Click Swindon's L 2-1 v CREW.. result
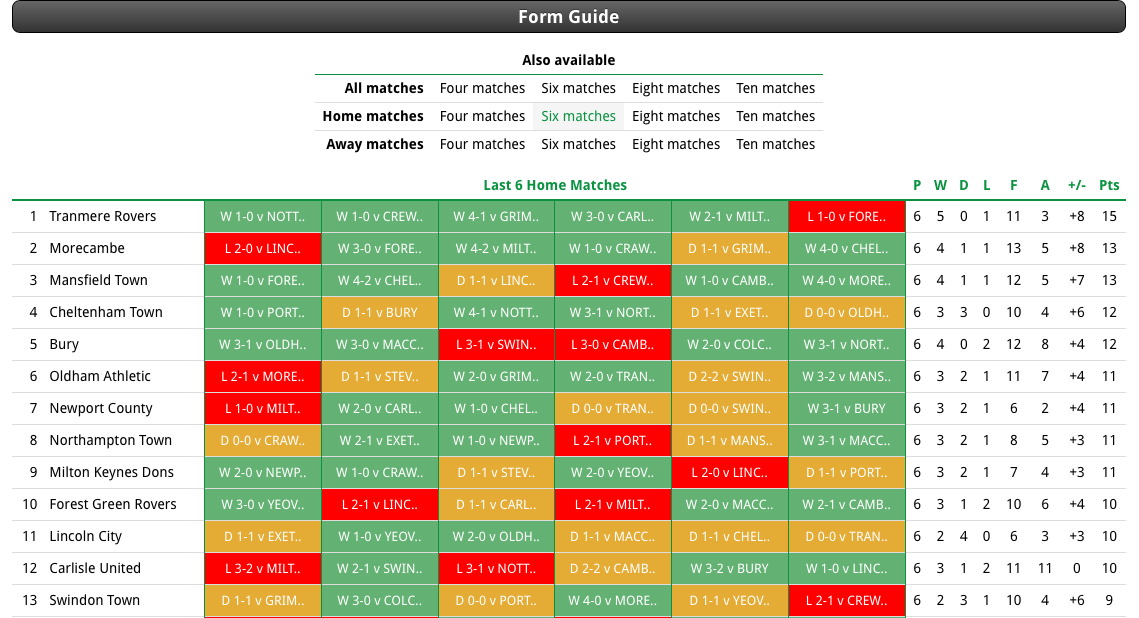Viewport: 1139px width, 618px height. [x=847, y=600]
